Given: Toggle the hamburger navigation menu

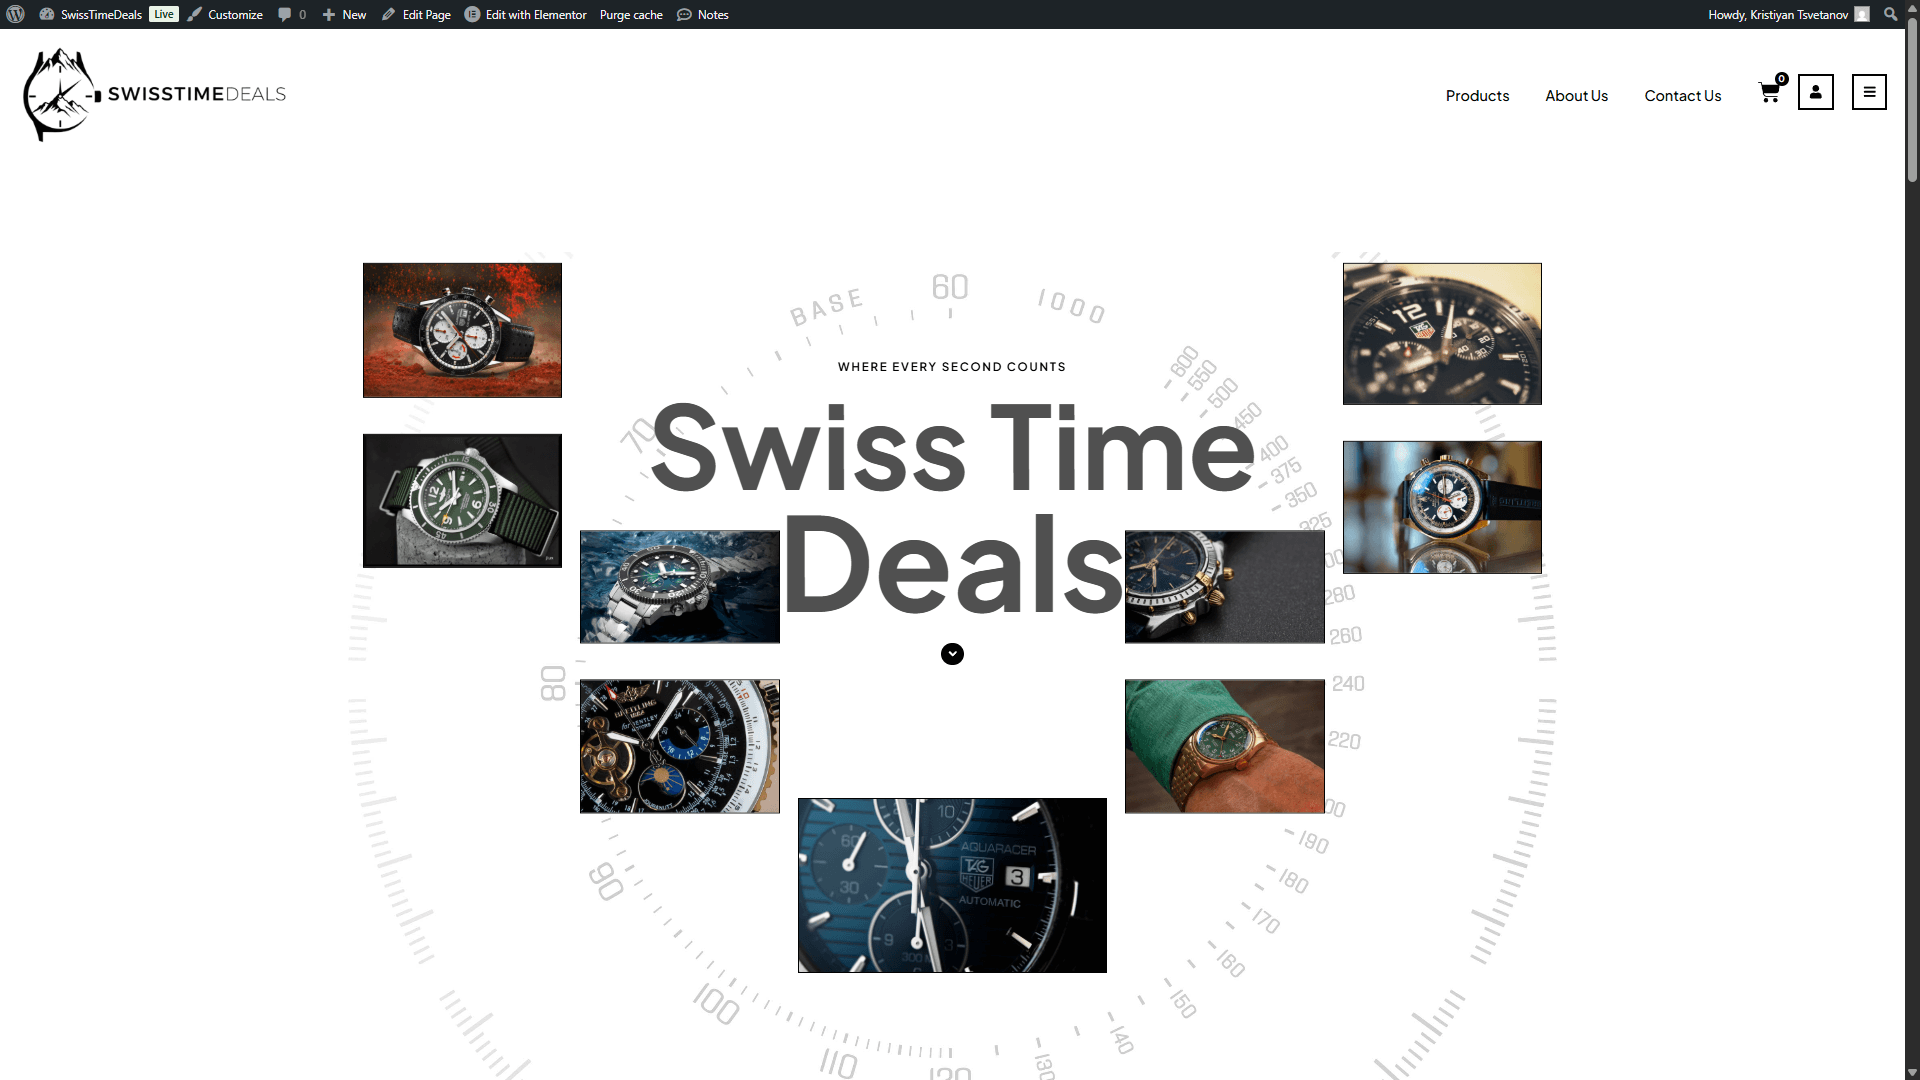Looking at the screenshot, I should (x=1868, y=92).
